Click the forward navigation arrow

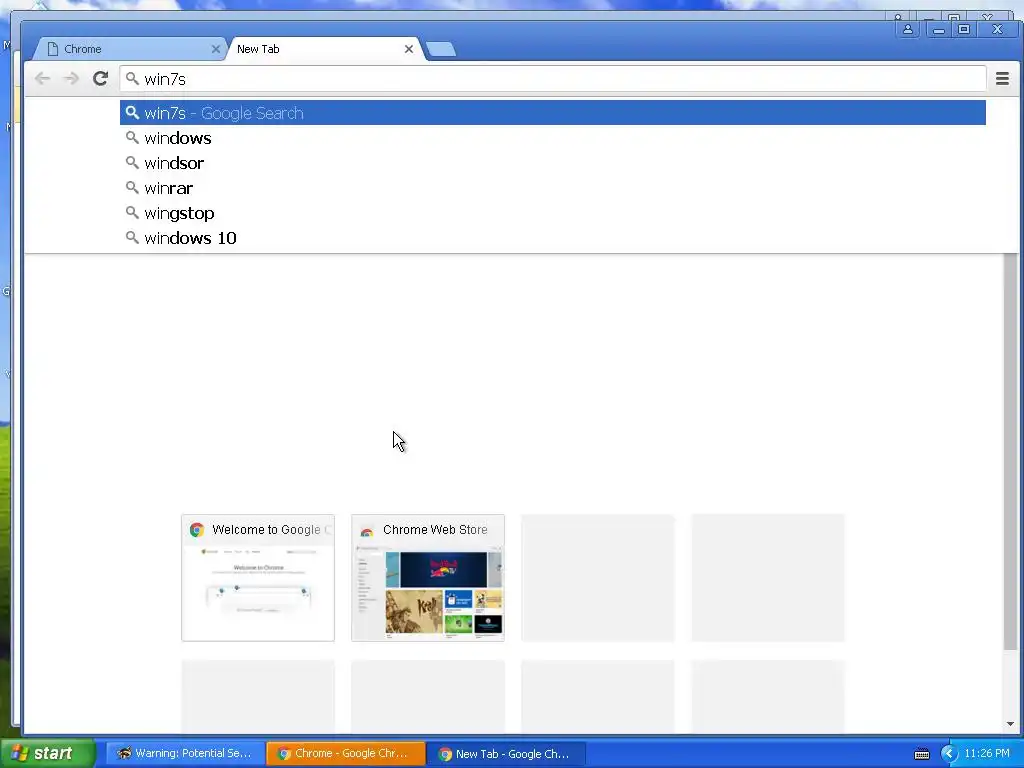[x=71, y=79]
